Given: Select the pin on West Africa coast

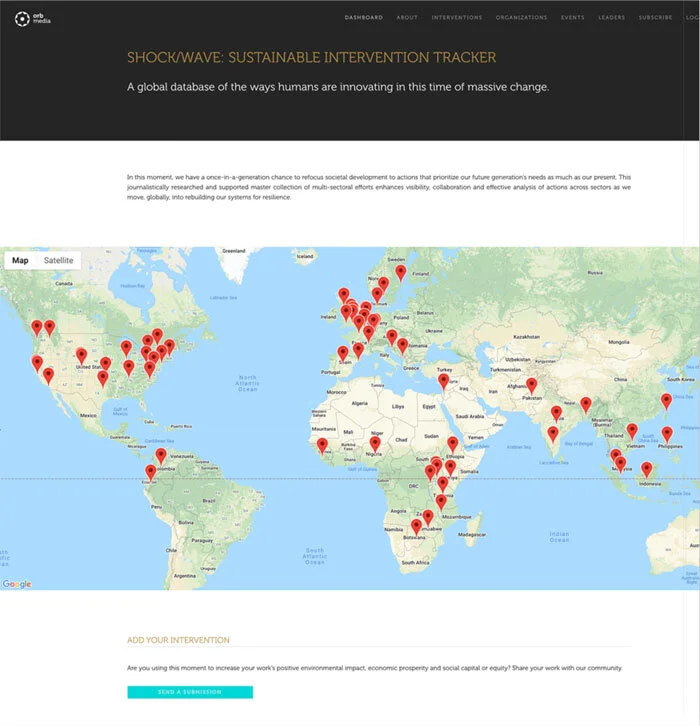Looking at the screenshot, I should [x=322, y=447].
